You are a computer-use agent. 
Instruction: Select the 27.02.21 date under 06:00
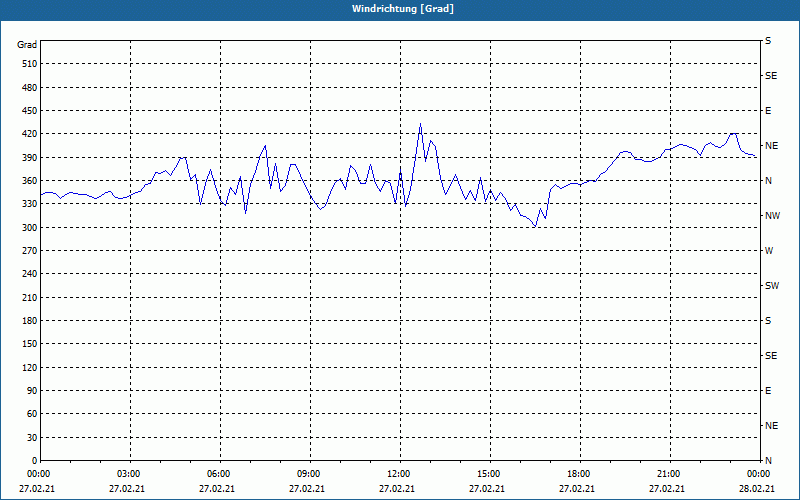(216, 488)
